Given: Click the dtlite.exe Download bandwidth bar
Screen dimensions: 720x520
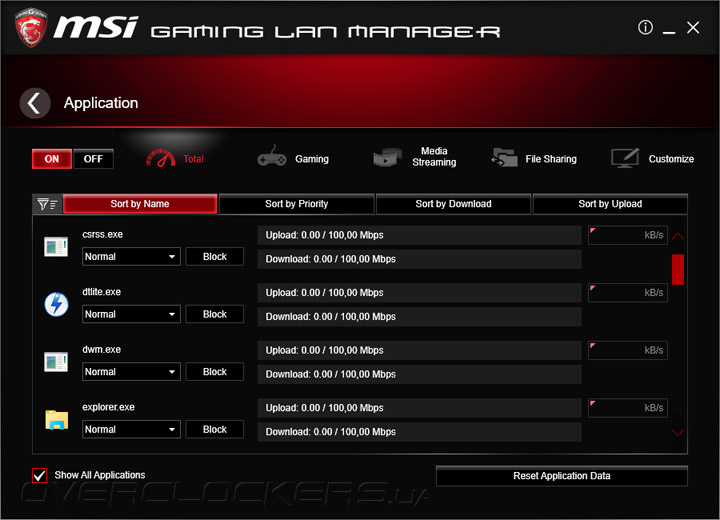Looking at the screenshot, I should (419, 317).
